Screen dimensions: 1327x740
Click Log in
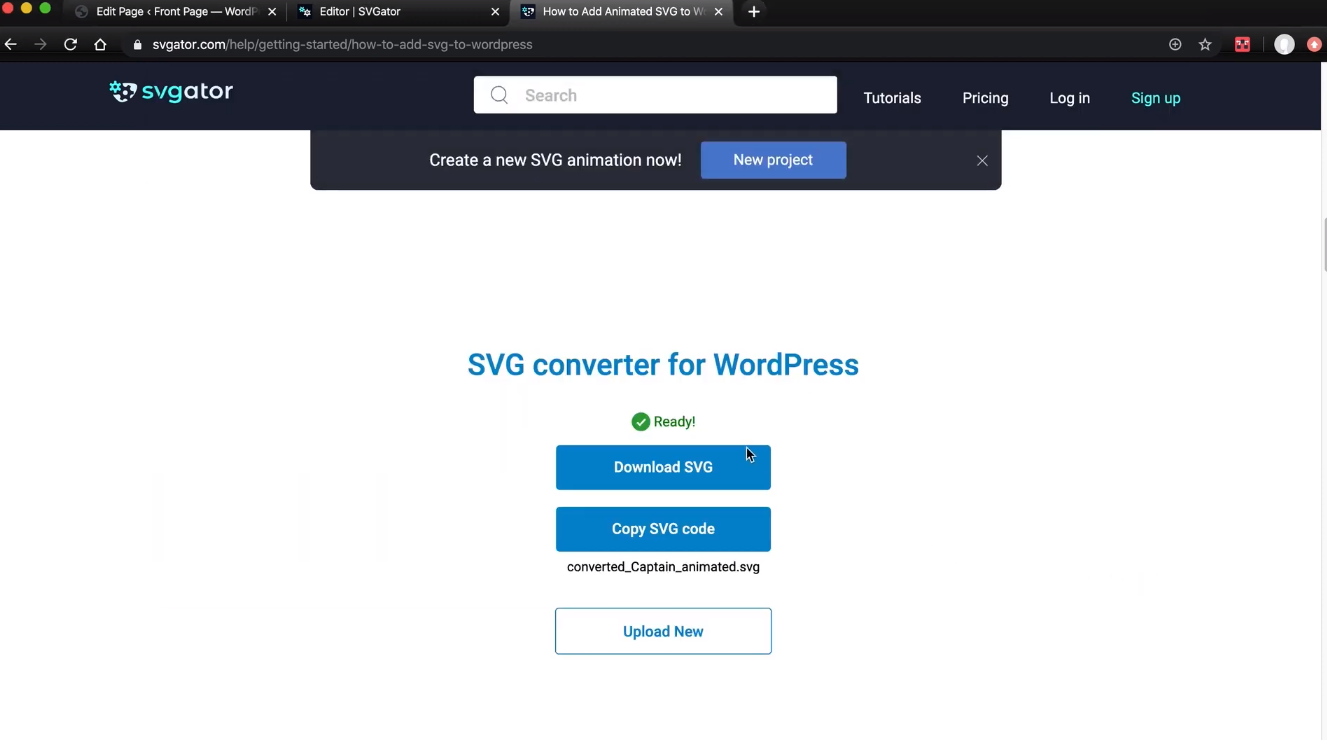click(1069, 98)
